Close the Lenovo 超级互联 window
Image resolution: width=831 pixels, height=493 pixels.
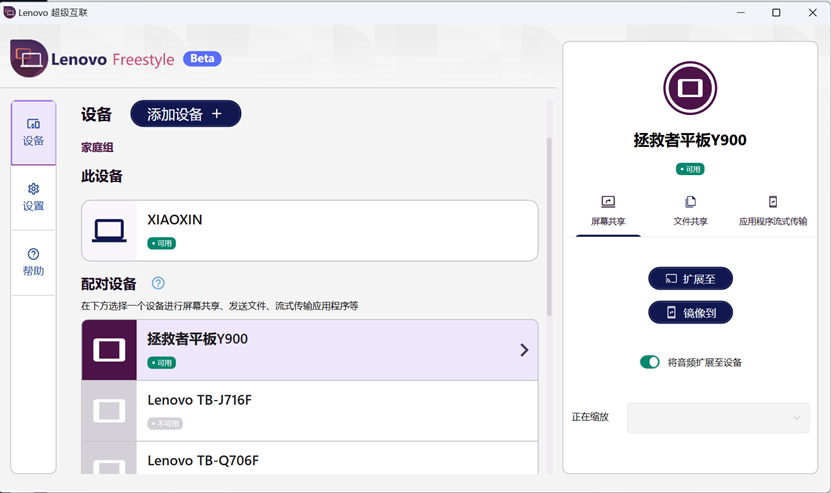[x=812, y=12]
